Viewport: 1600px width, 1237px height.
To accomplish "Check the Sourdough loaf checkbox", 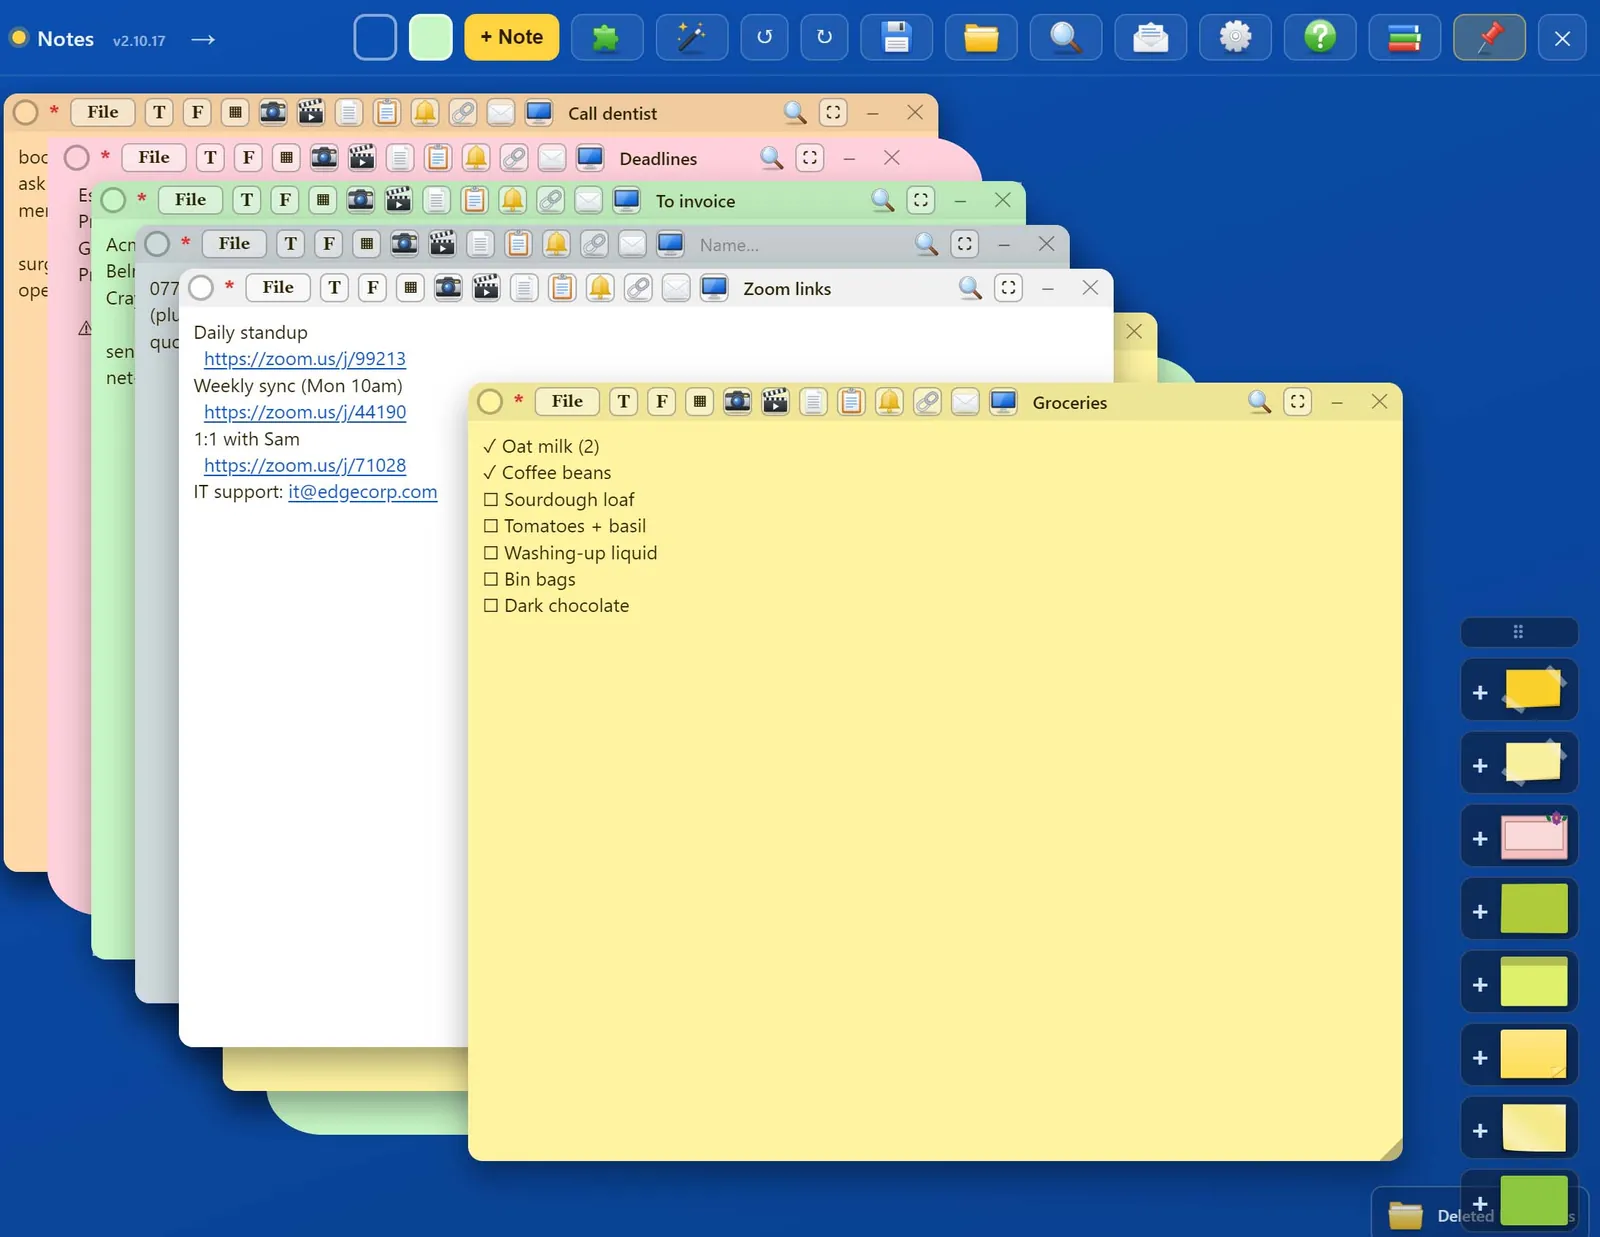I will coord(491,499).
